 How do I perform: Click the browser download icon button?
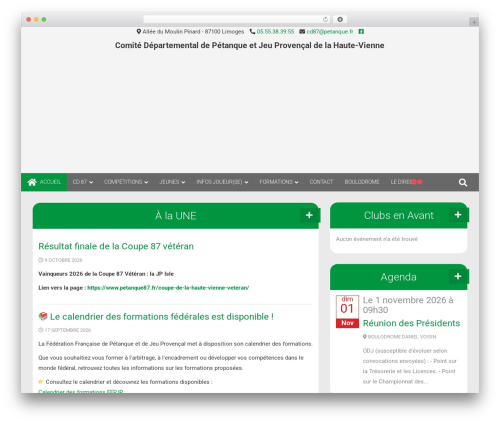pos(340,20)
